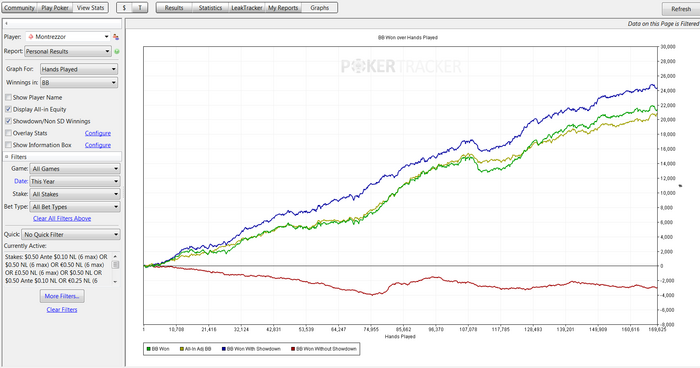The height and width of the screenshot is (368, 700).
Task: Open My Reports tab
Action: tap(283, 8)
